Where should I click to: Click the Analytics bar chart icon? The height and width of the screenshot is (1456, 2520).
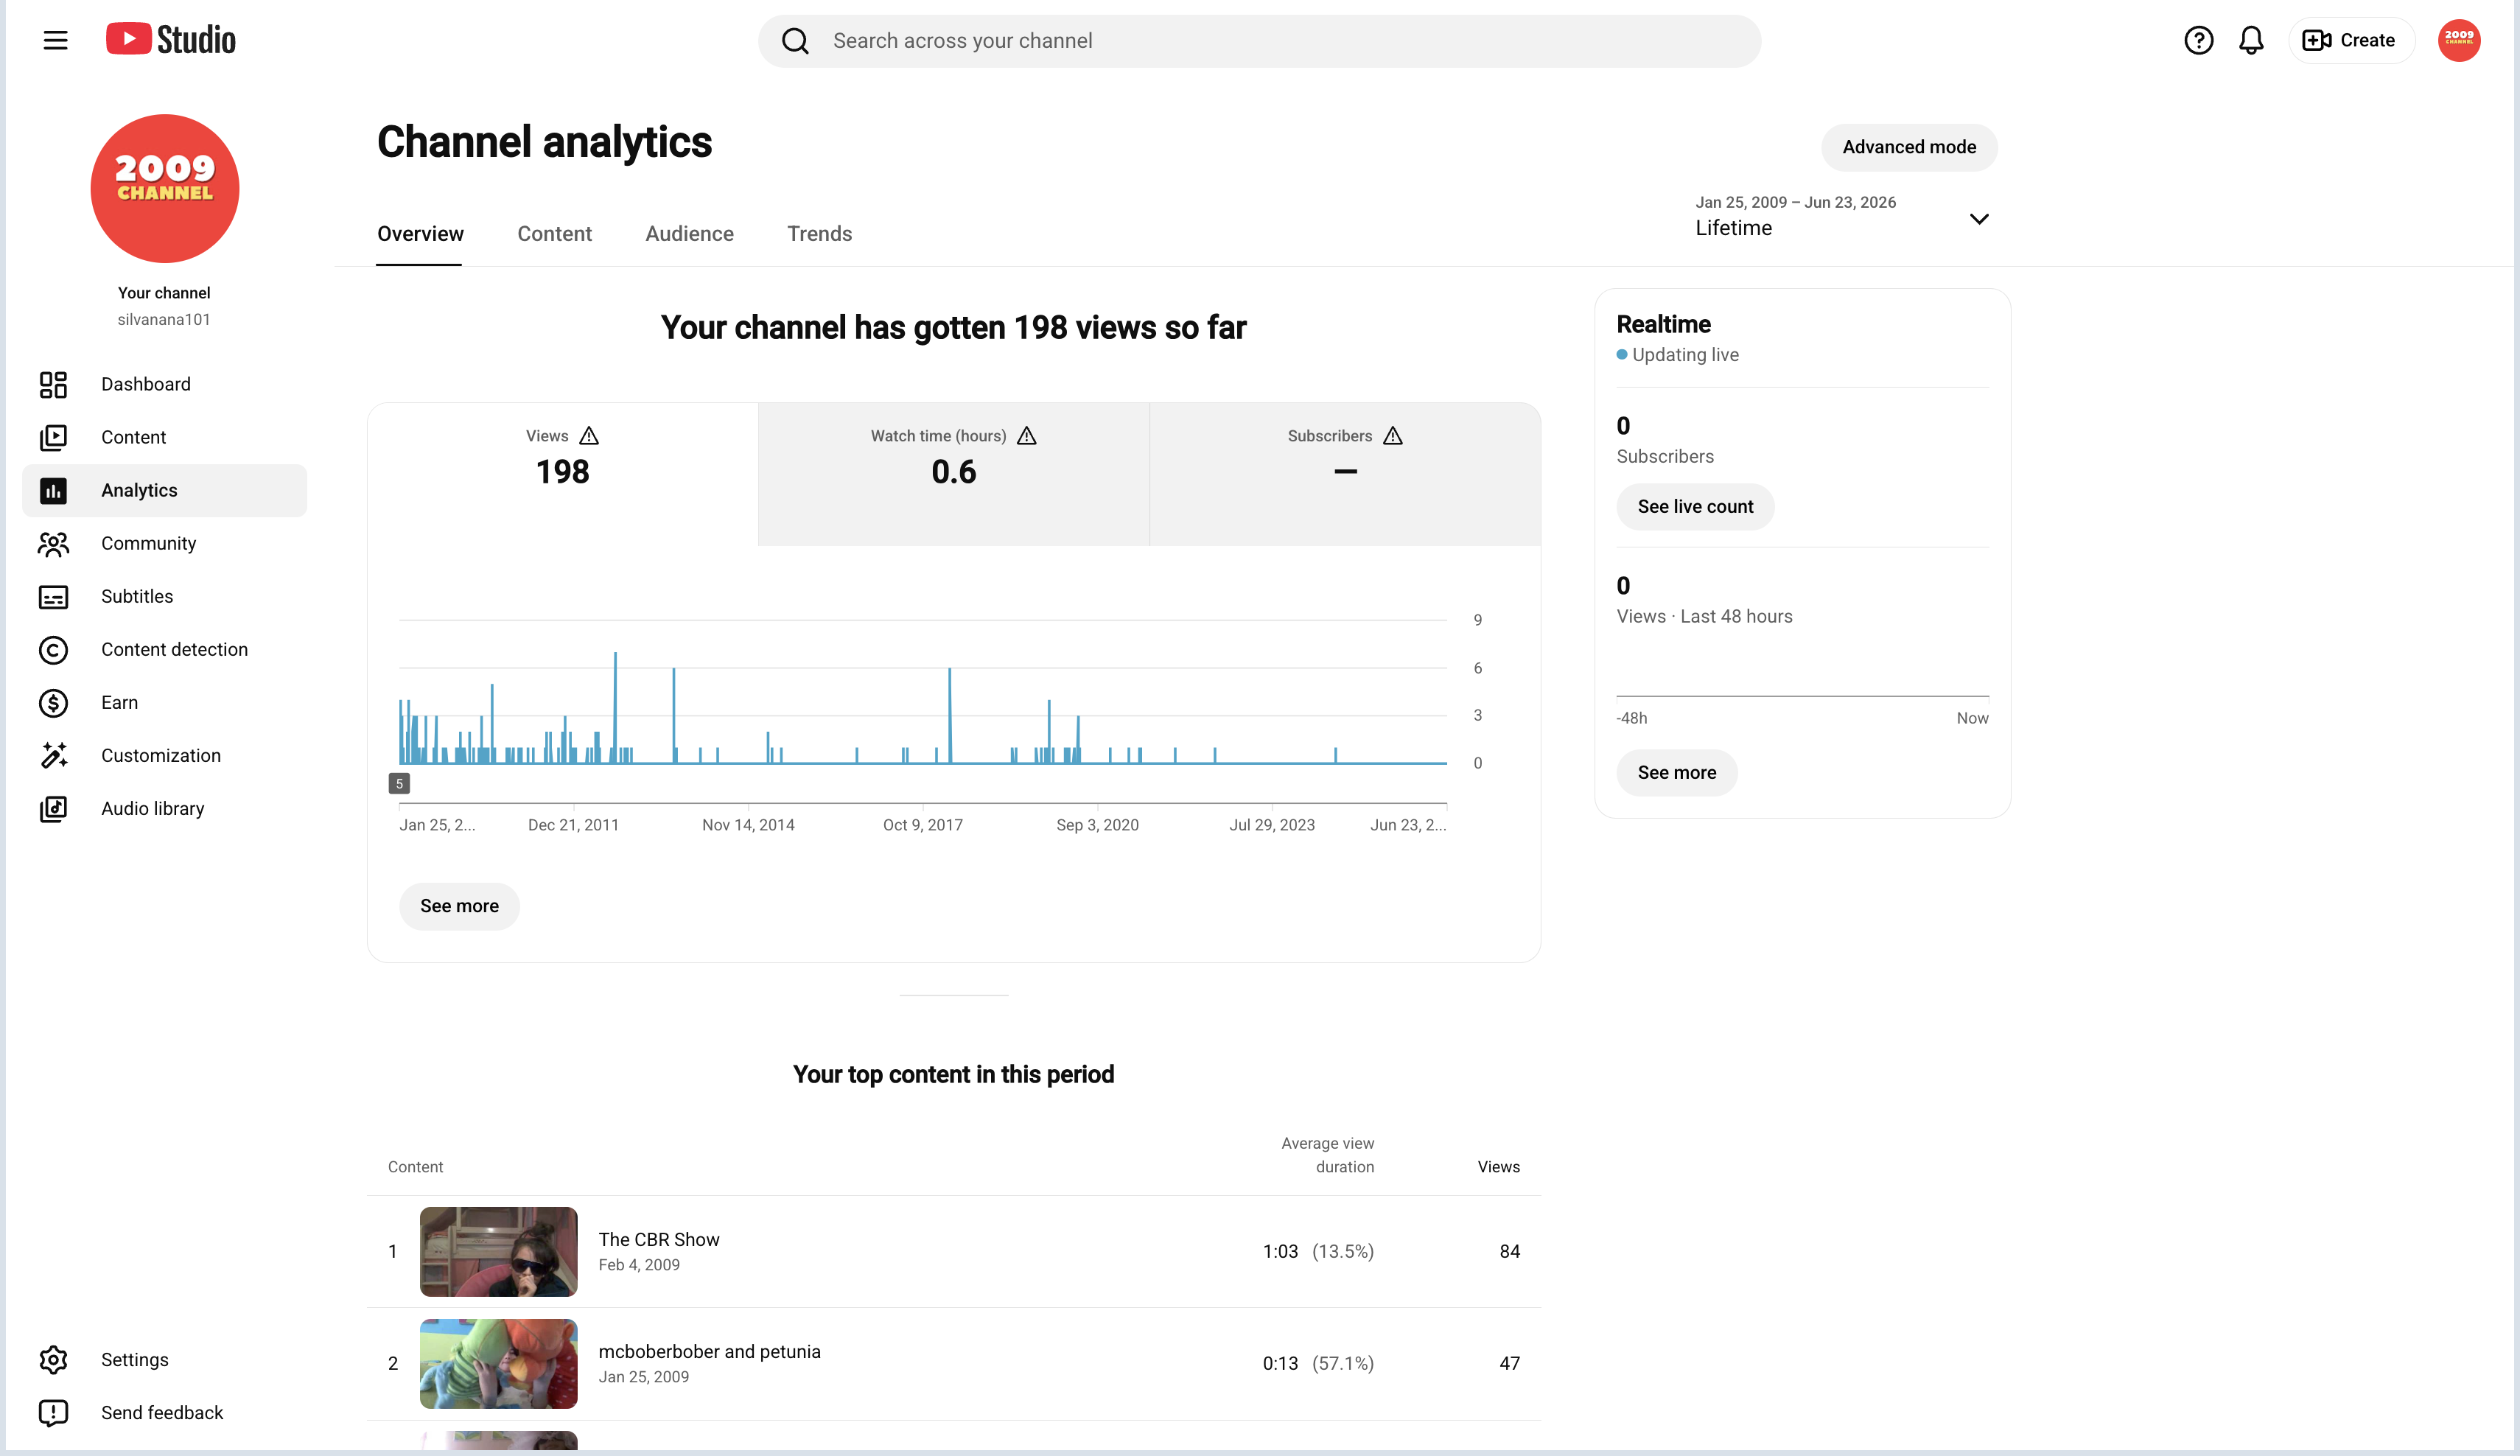pos(53,490)
